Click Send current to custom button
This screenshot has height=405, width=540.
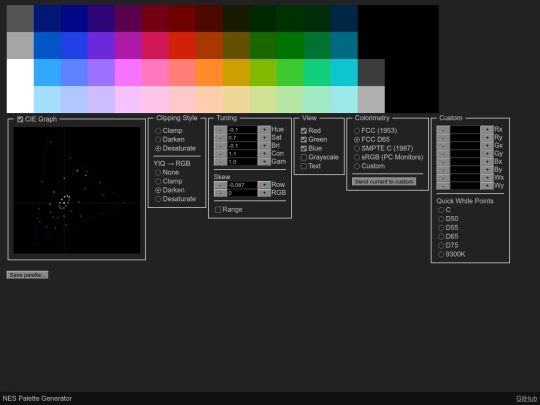point(384,181)
